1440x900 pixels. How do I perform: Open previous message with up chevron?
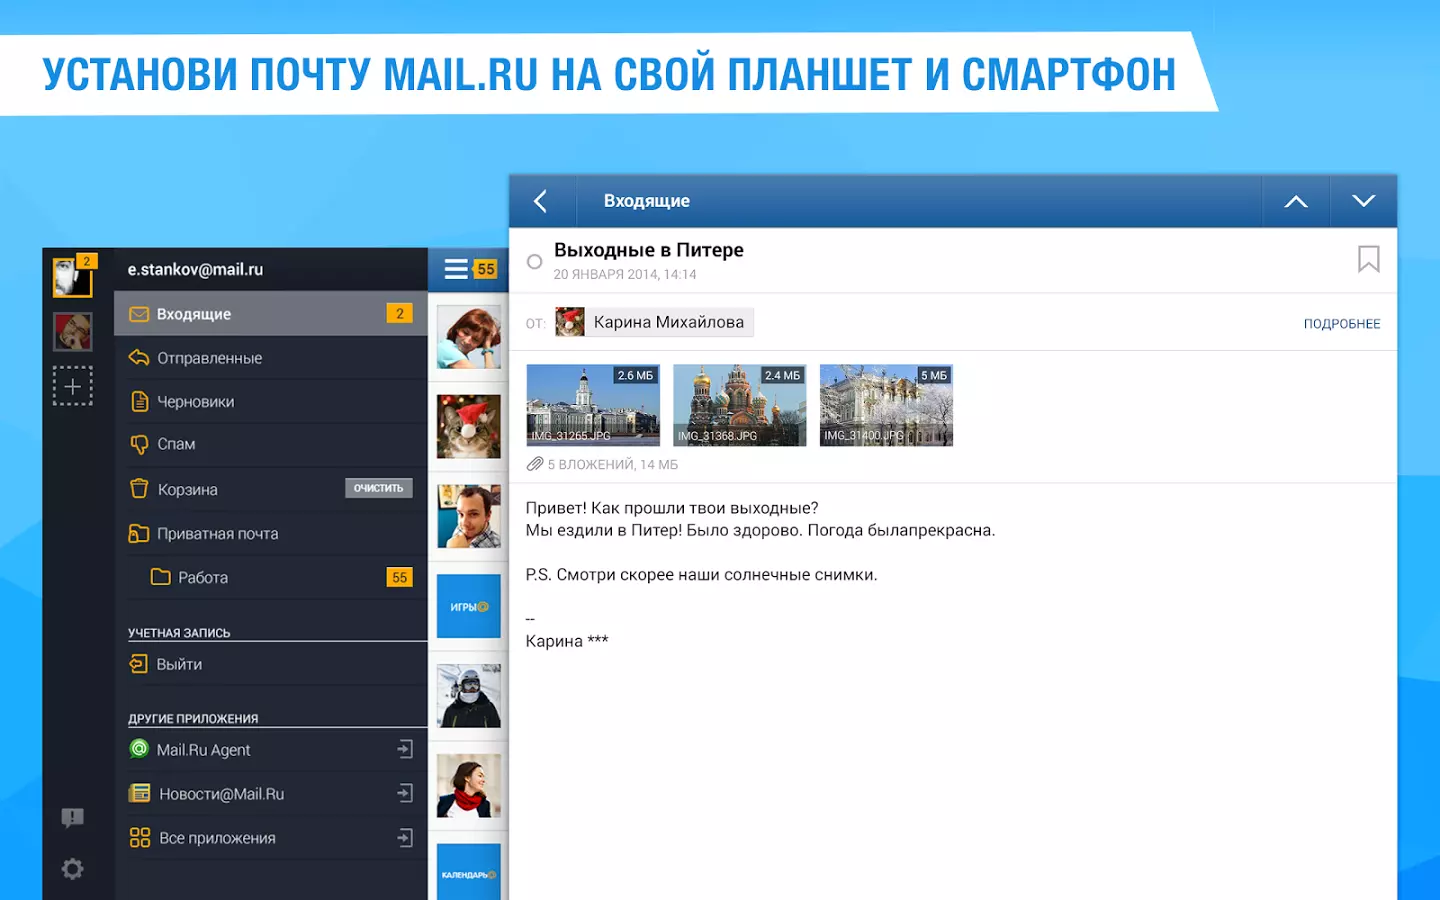1296,201
